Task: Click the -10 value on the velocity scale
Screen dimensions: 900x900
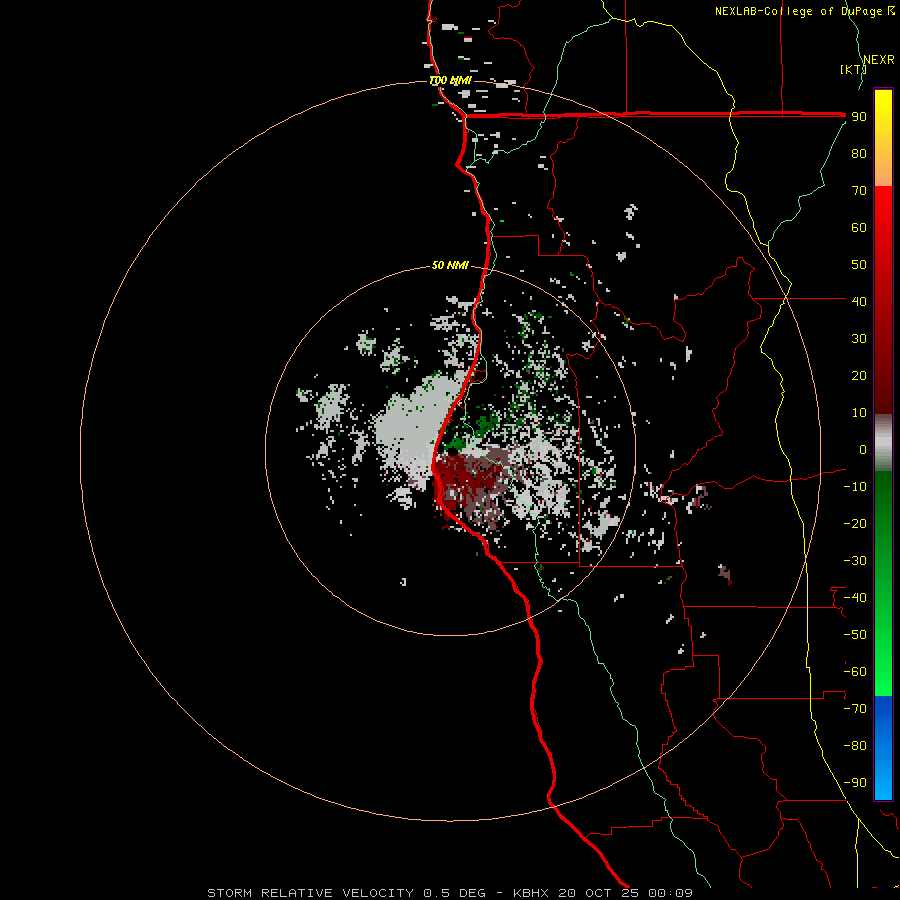Action: point(855,487)
